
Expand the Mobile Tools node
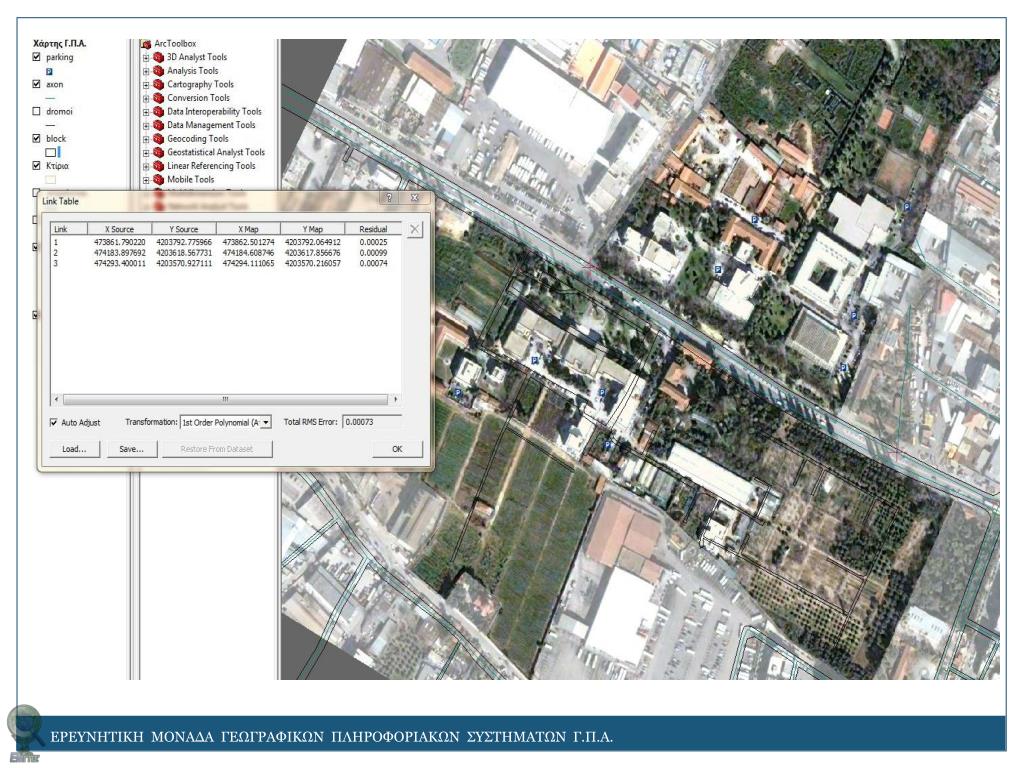(146, 180)
